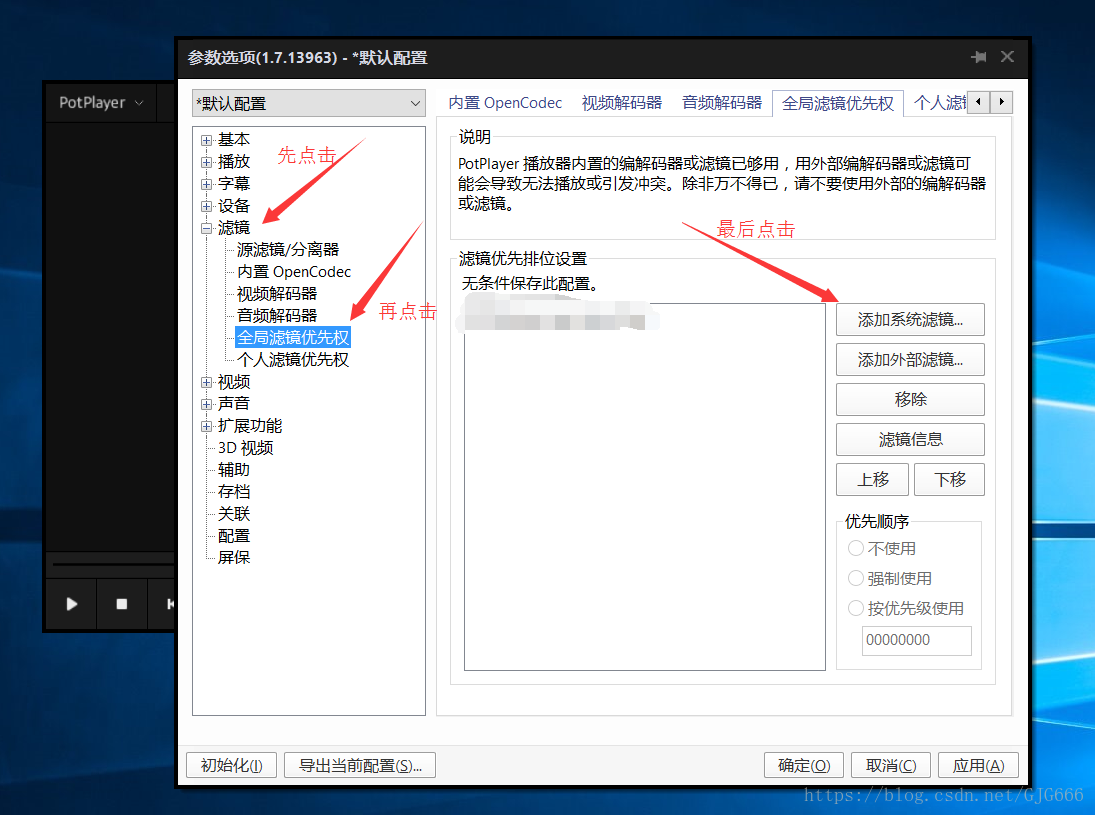Select 音频解码器 in the tree
The width and height of the screenshot is (1095, 815).
[x=277, y=316]
